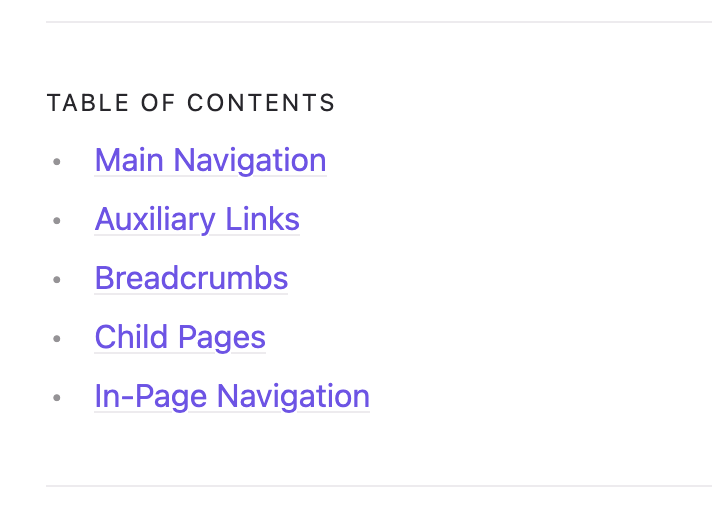
Task: Click the divider line below In-Page Navigation
Action: (379, 486)
